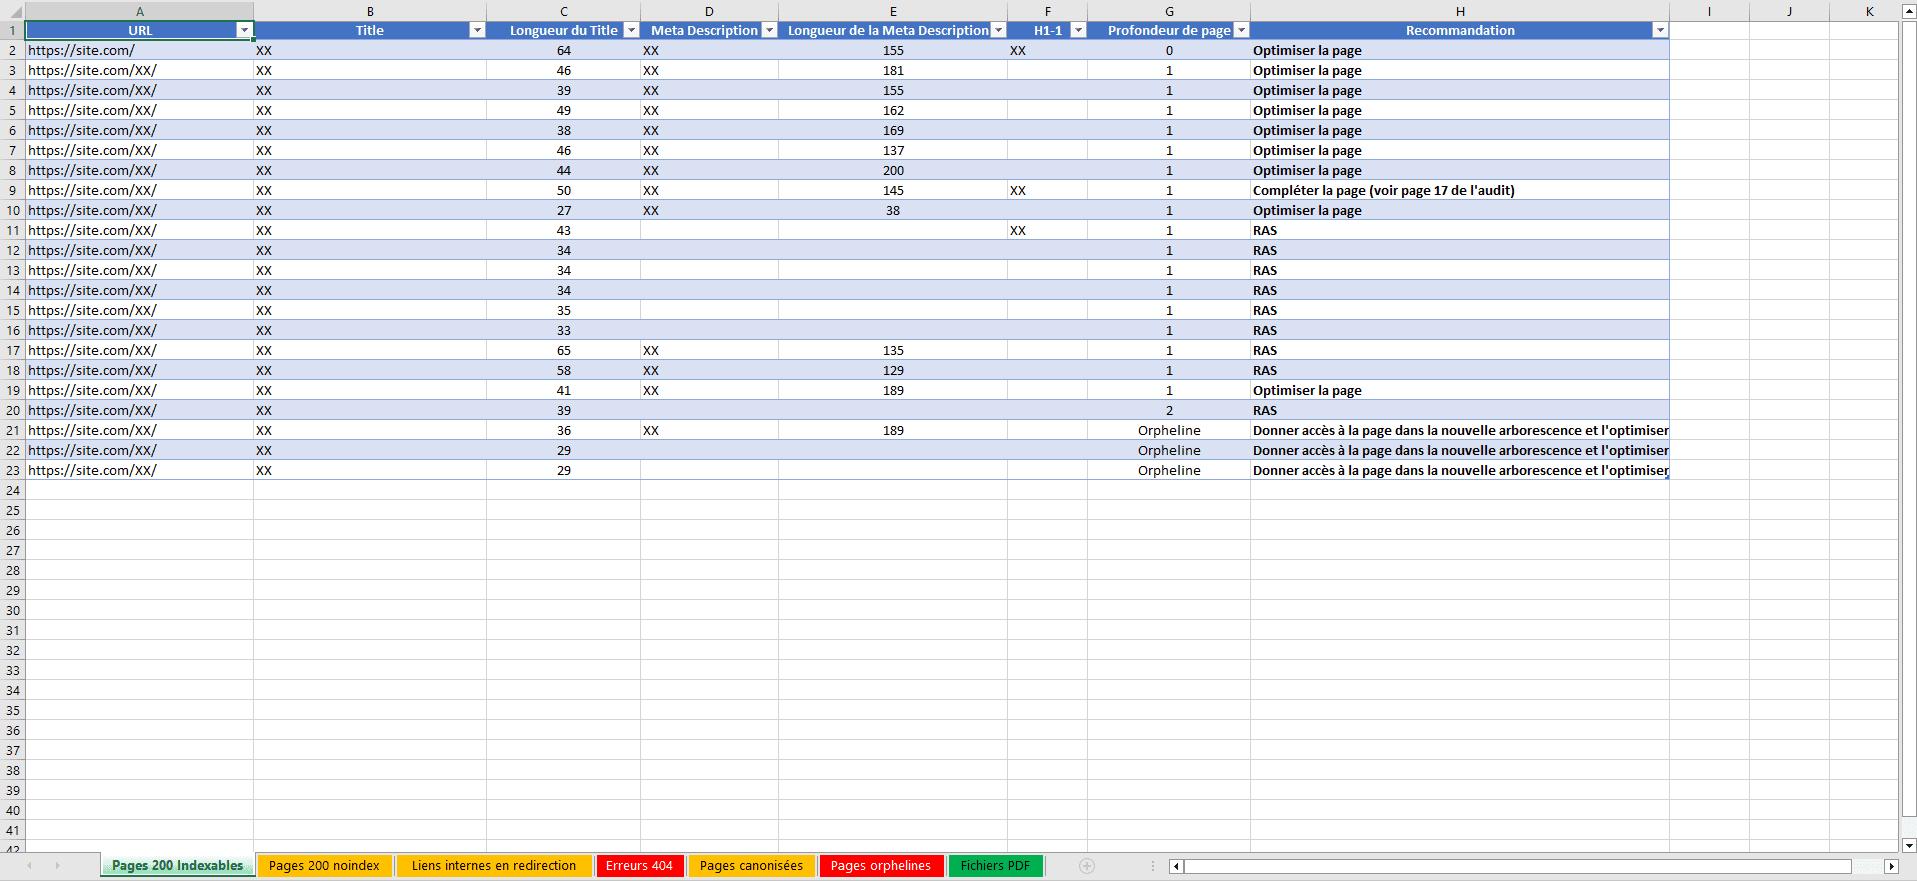Select the value 200 in Meta Description length
This screenshot has width=1917, height=881.
893,170
